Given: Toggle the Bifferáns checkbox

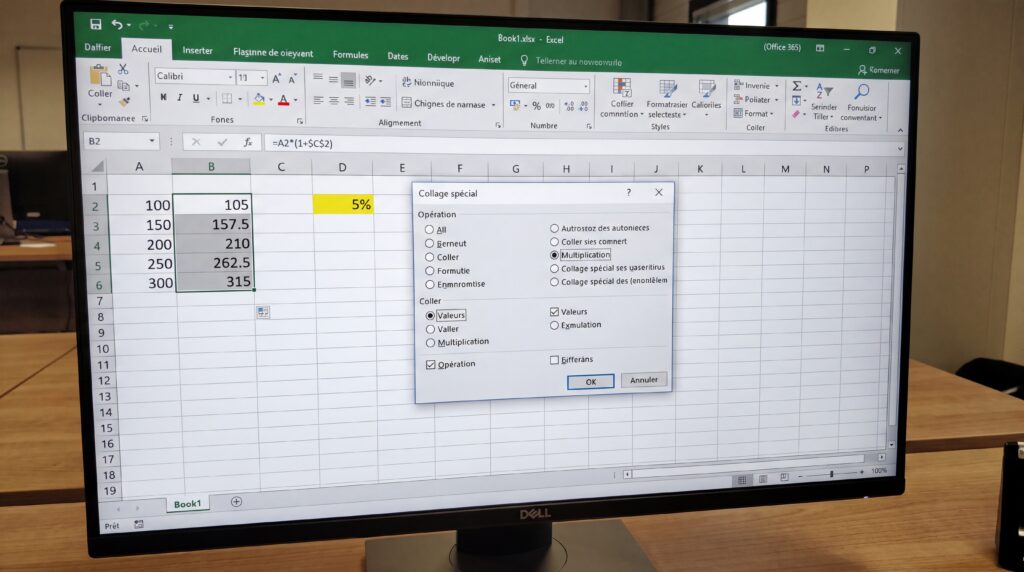Looking at the screenshot, I should [x=554, y=360].
